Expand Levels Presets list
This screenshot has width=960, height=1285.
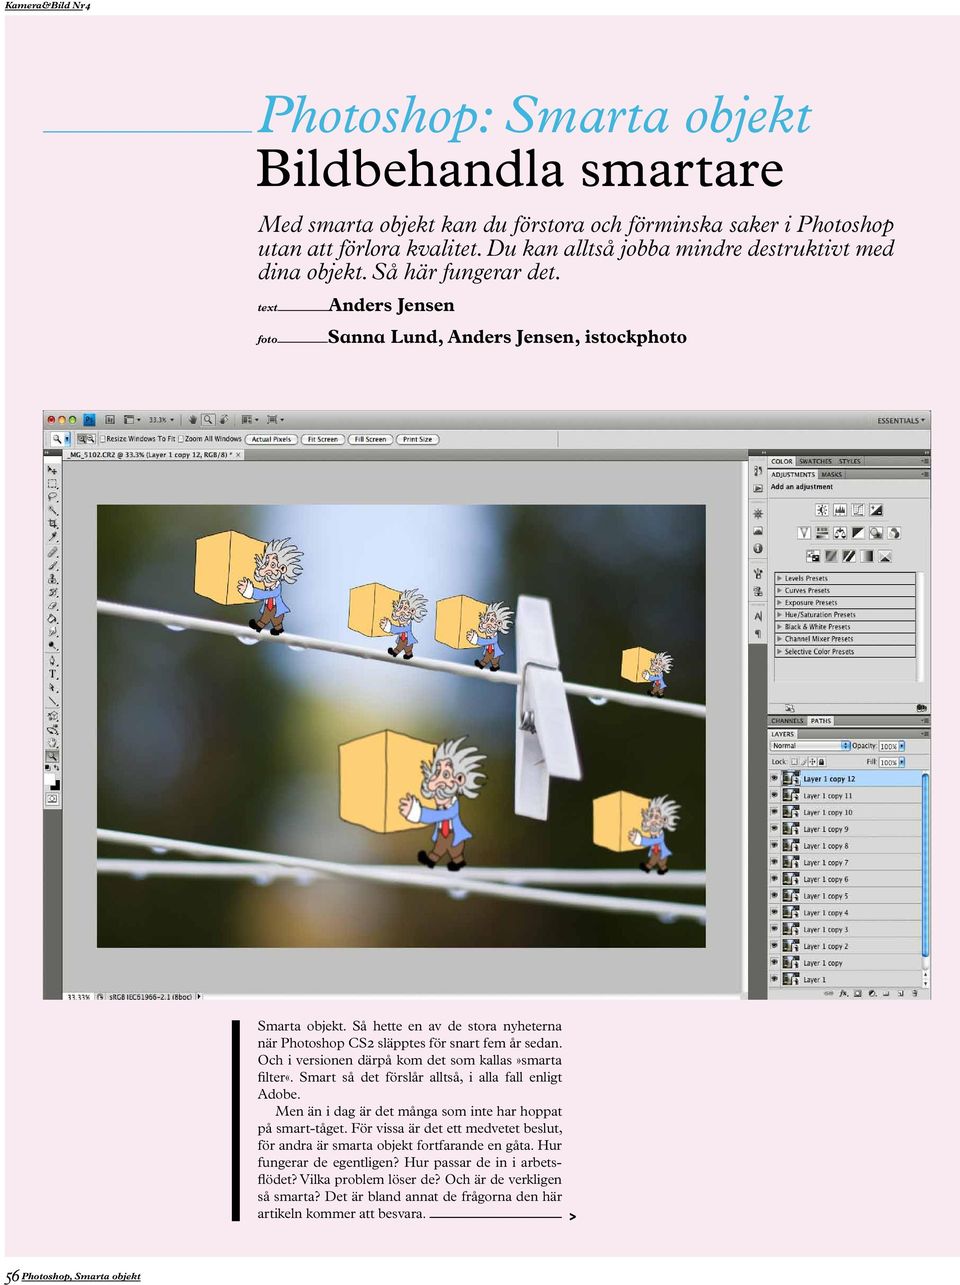(780, 578)
